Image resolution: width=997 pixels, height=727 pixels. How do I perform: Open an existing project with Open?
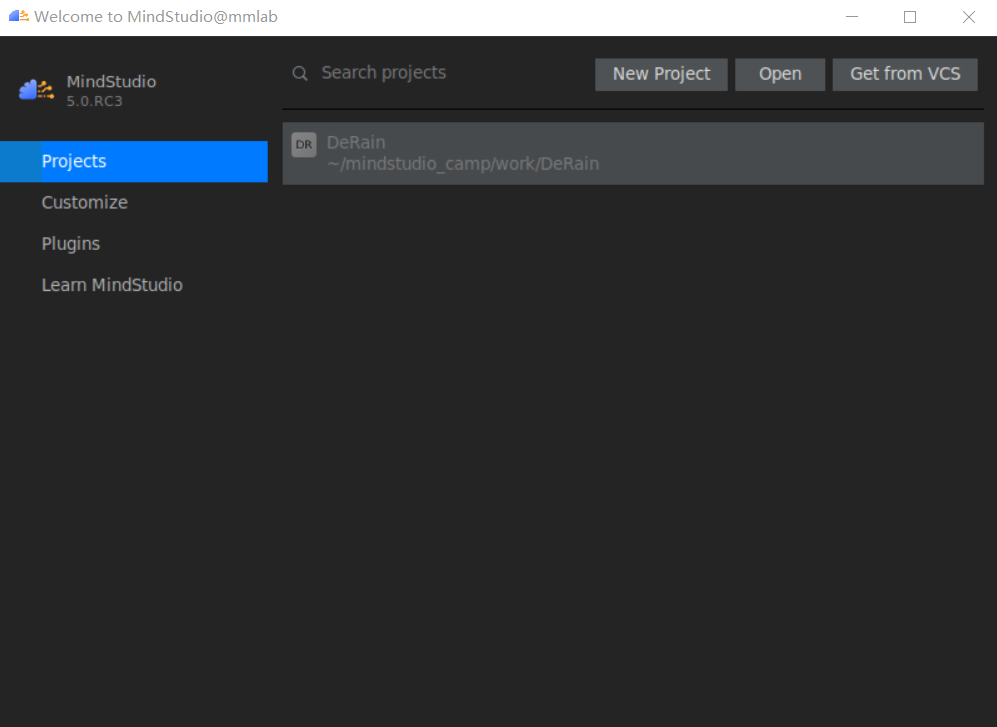point(780,74)
